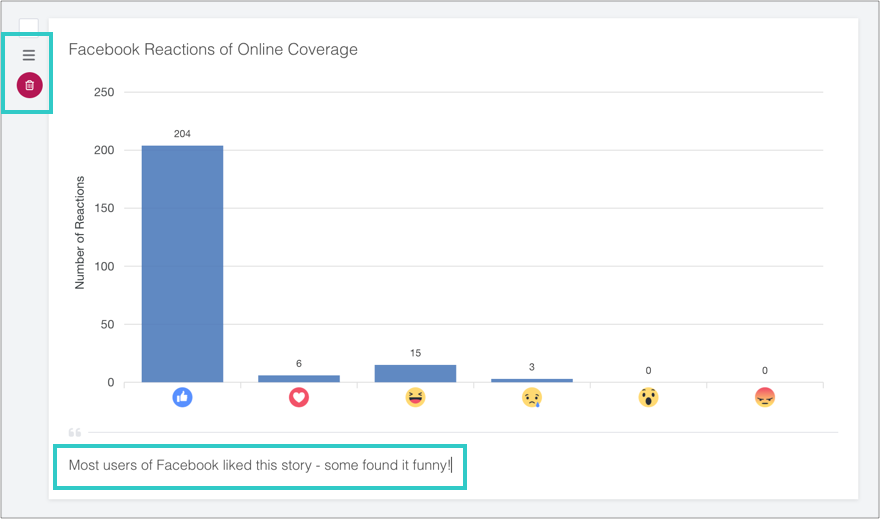Viewport: 880px width, 519px height.
Task: Click the Number of Reactions axis label
Action: click(80, 232)
